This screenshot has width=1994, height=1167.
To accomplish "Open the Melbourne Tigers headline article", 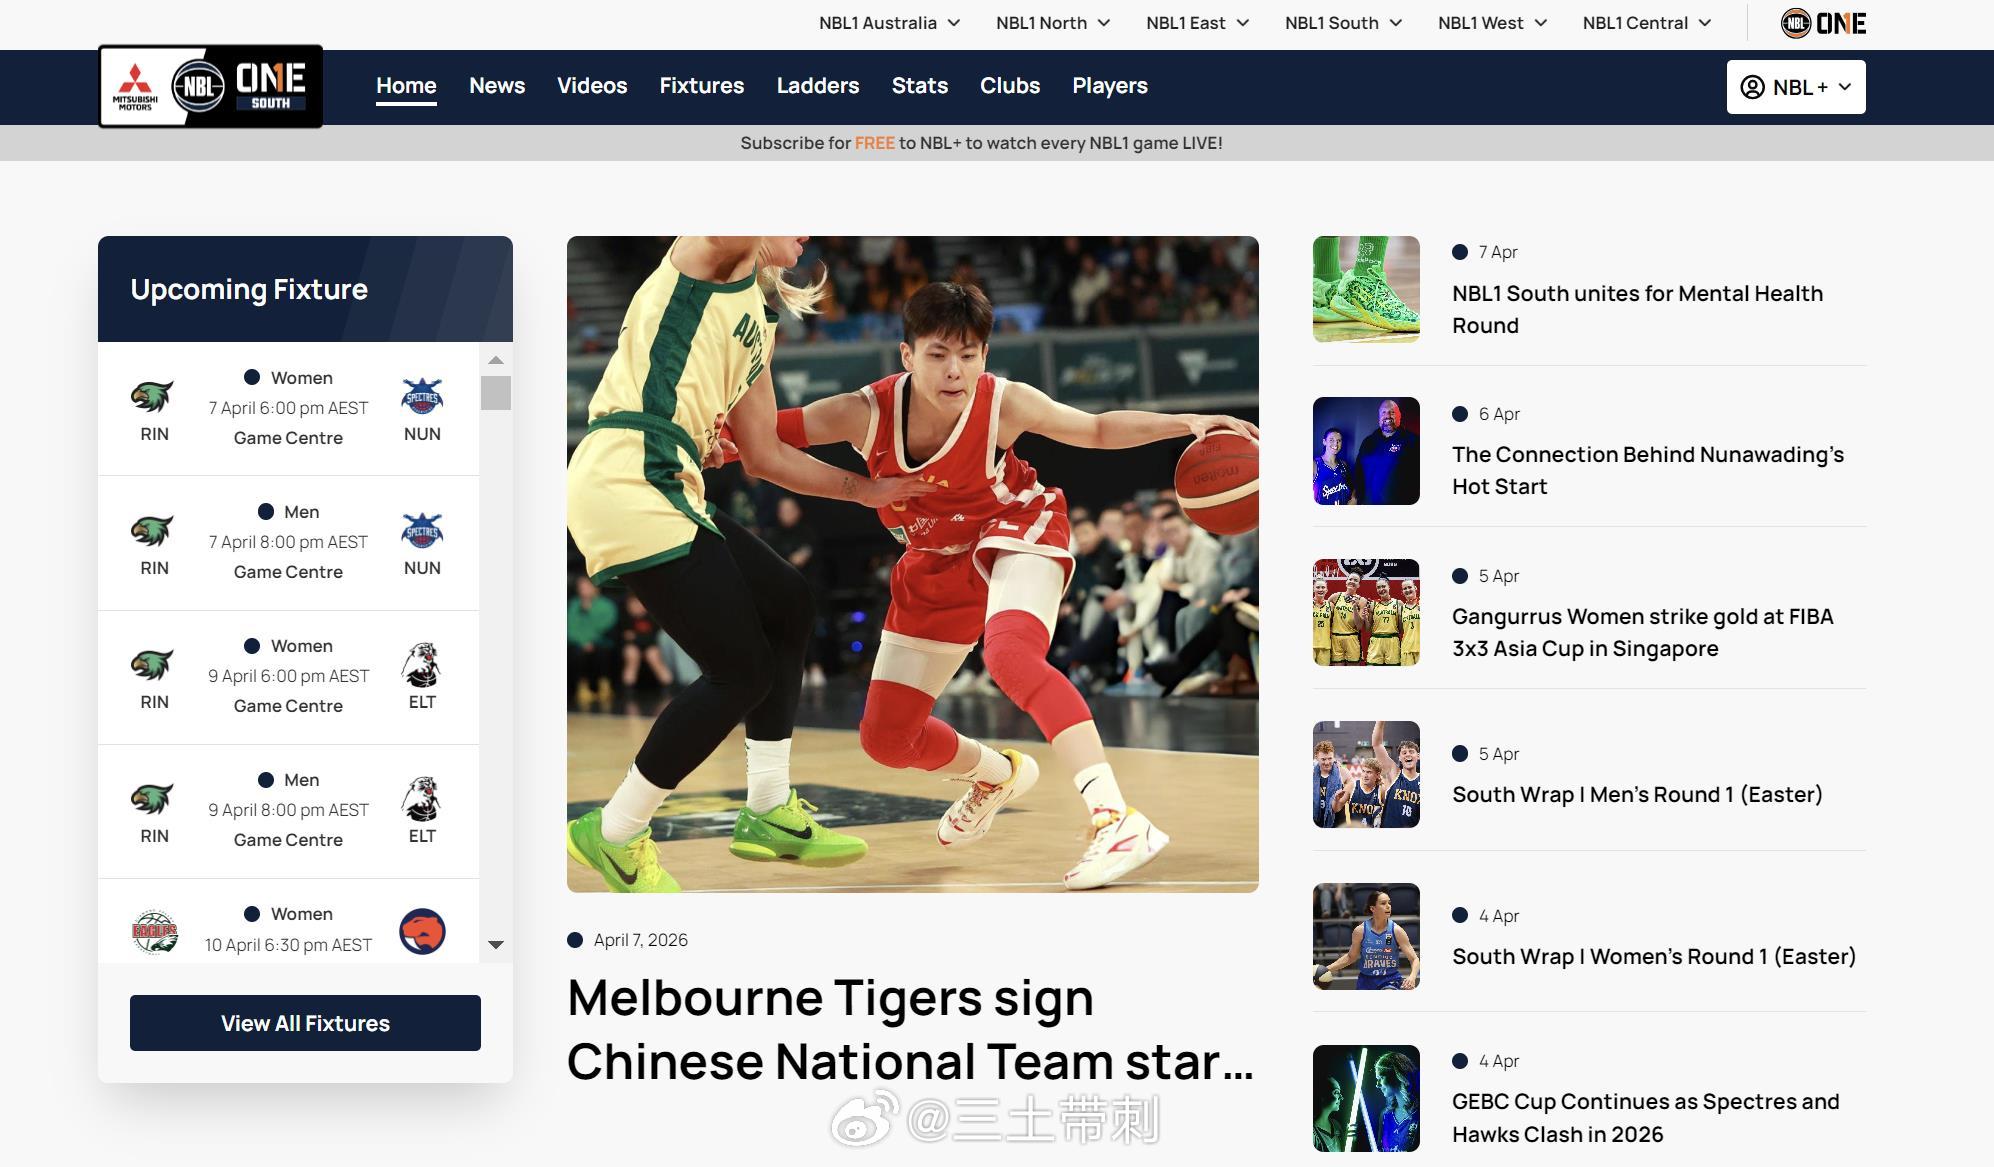I will pos(910,1030).
